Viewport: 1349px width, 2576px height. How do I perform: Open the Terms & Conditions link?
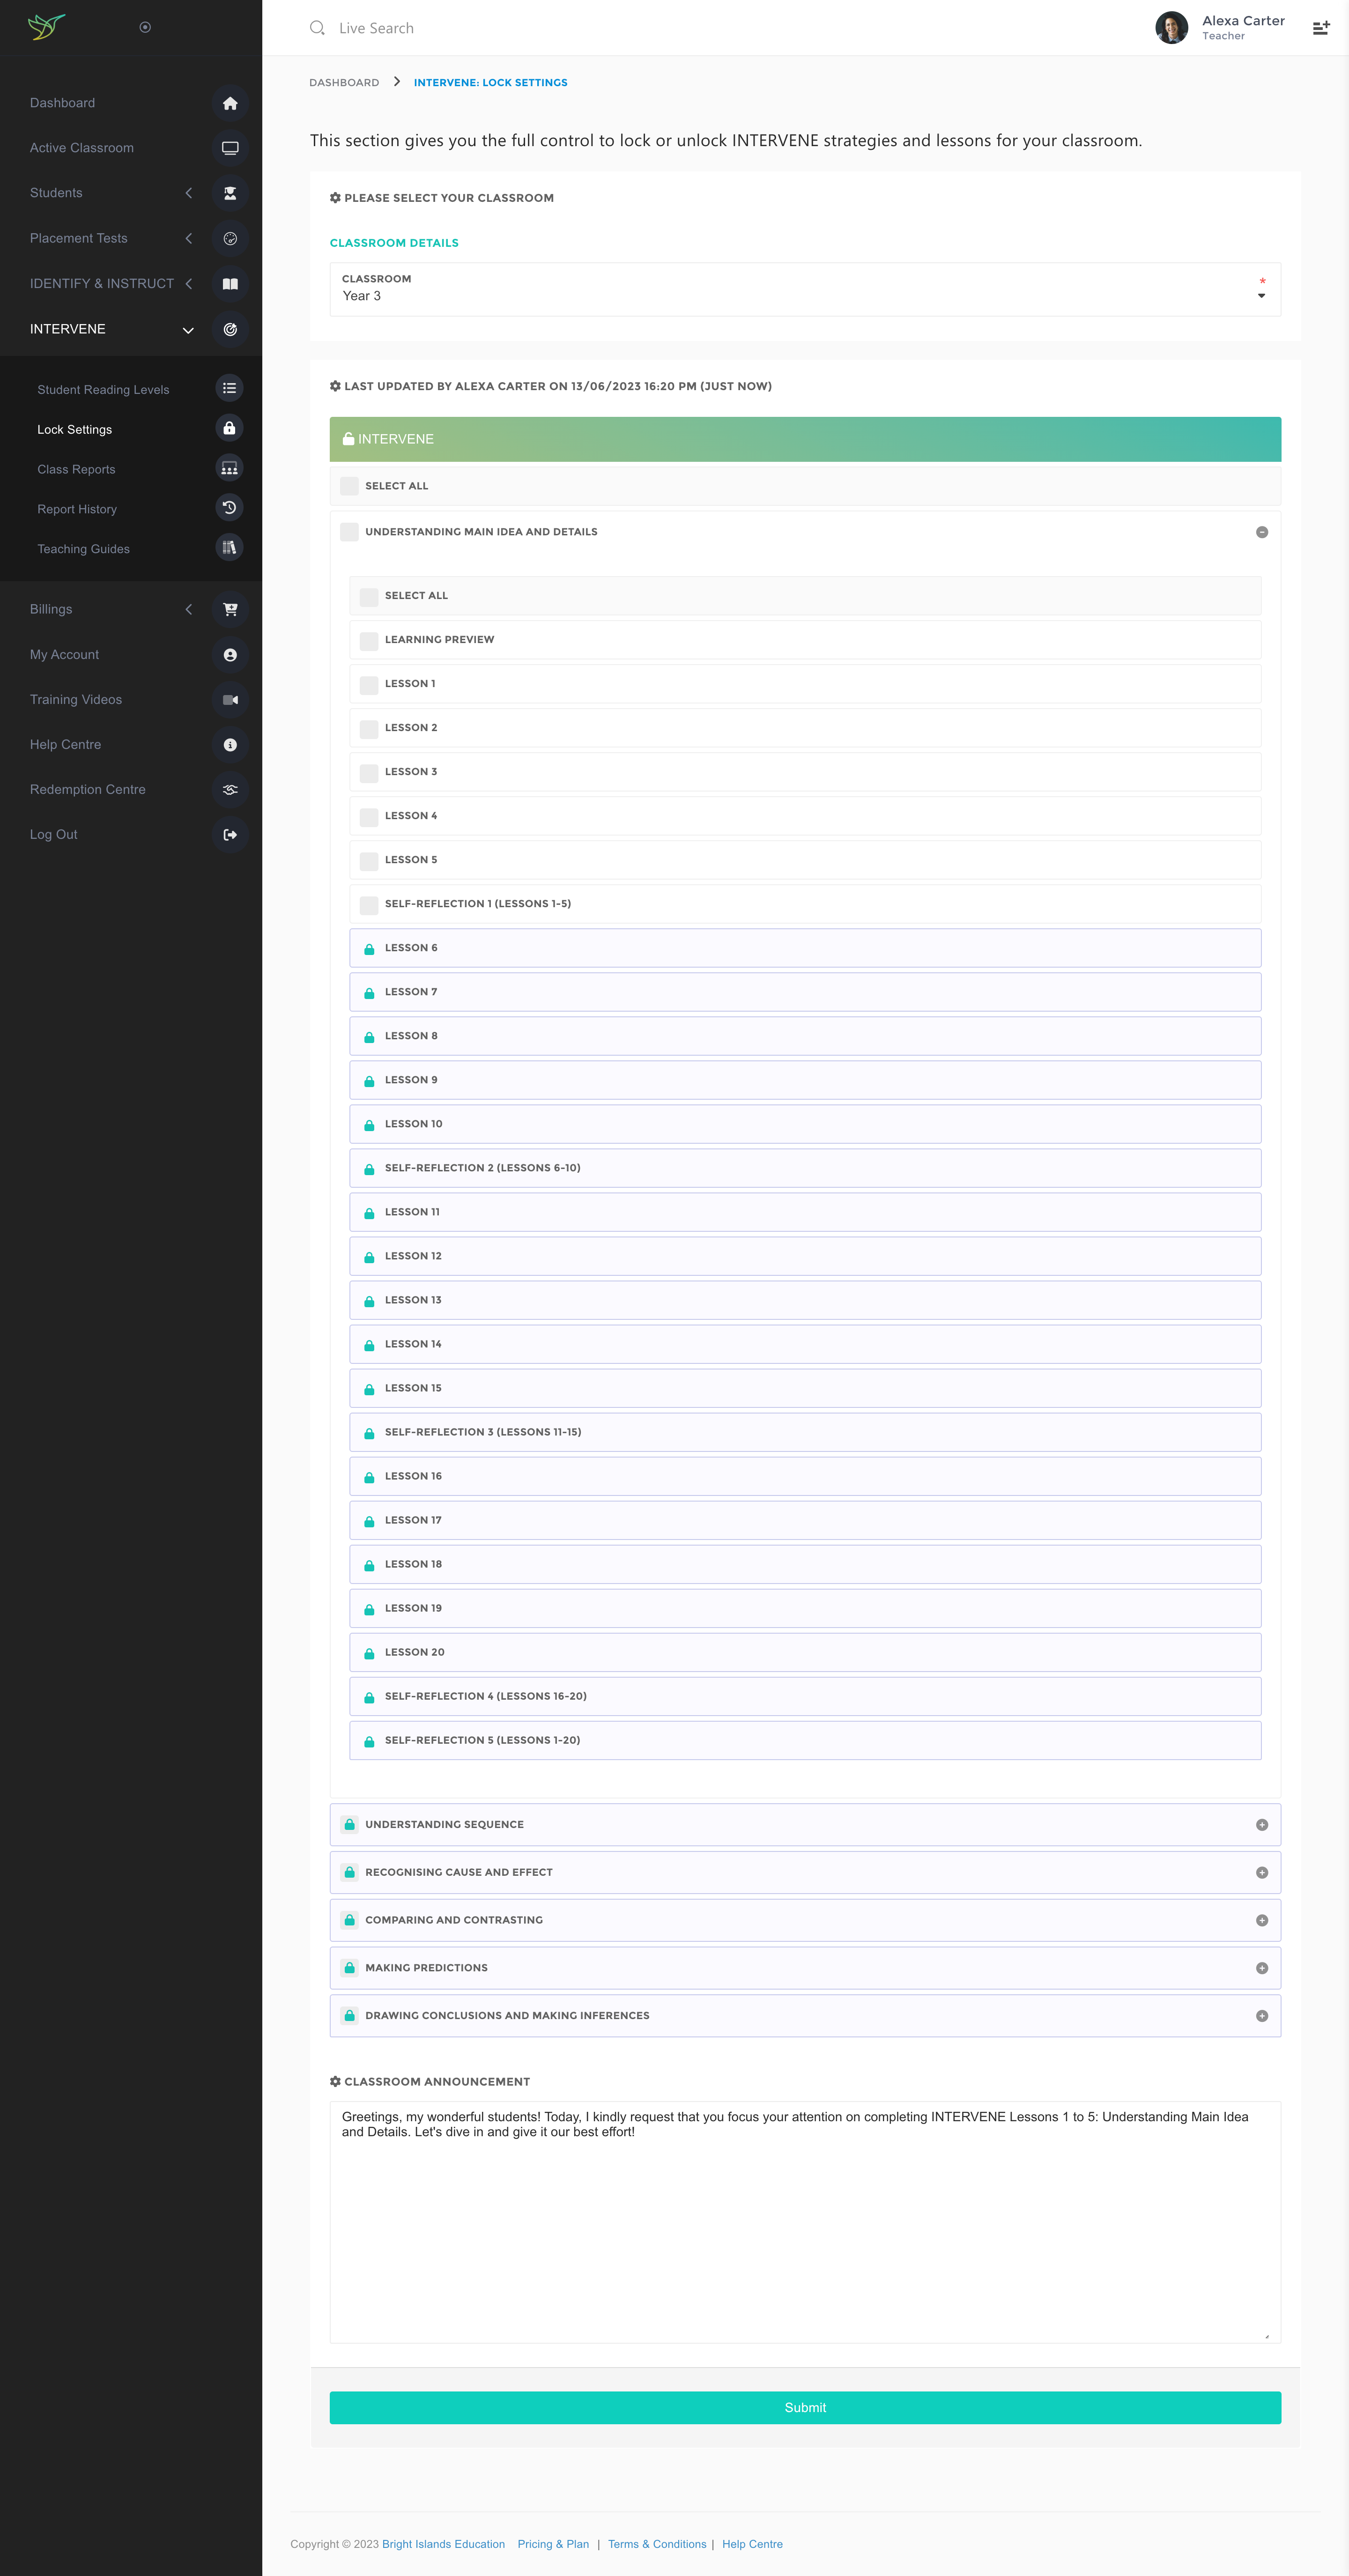[656, 2544]
